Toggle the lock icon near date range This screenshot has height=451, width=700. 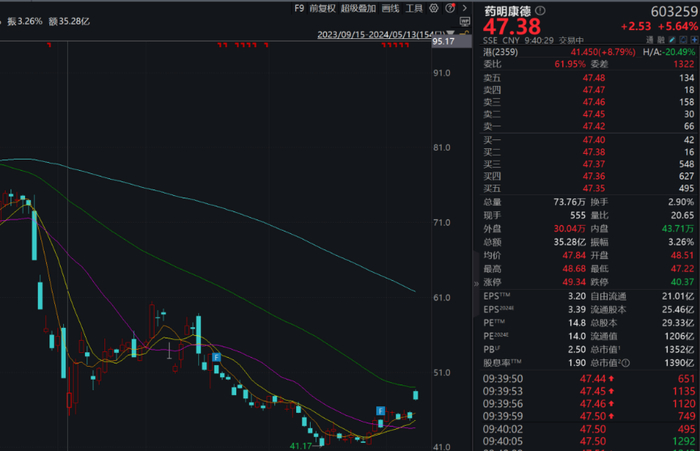(465, 33)
